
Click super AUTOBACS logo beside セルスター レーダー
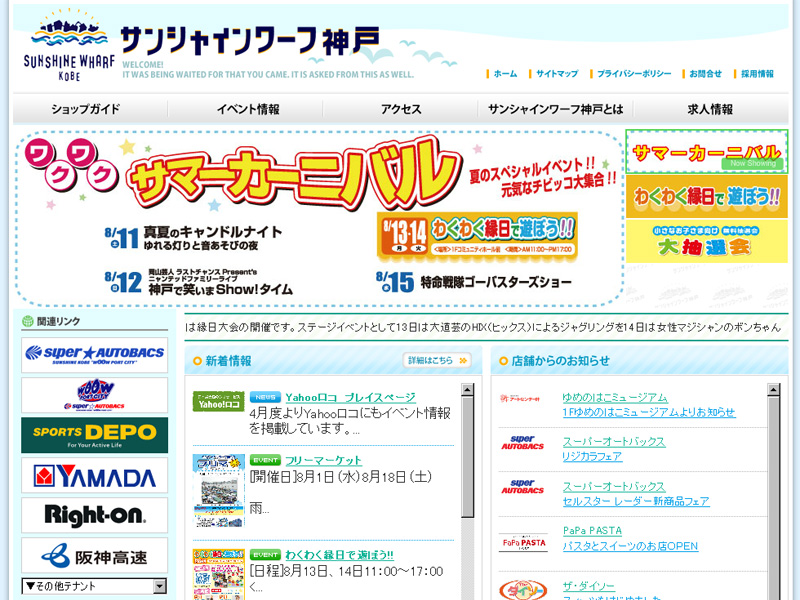(x=522, y=487)
